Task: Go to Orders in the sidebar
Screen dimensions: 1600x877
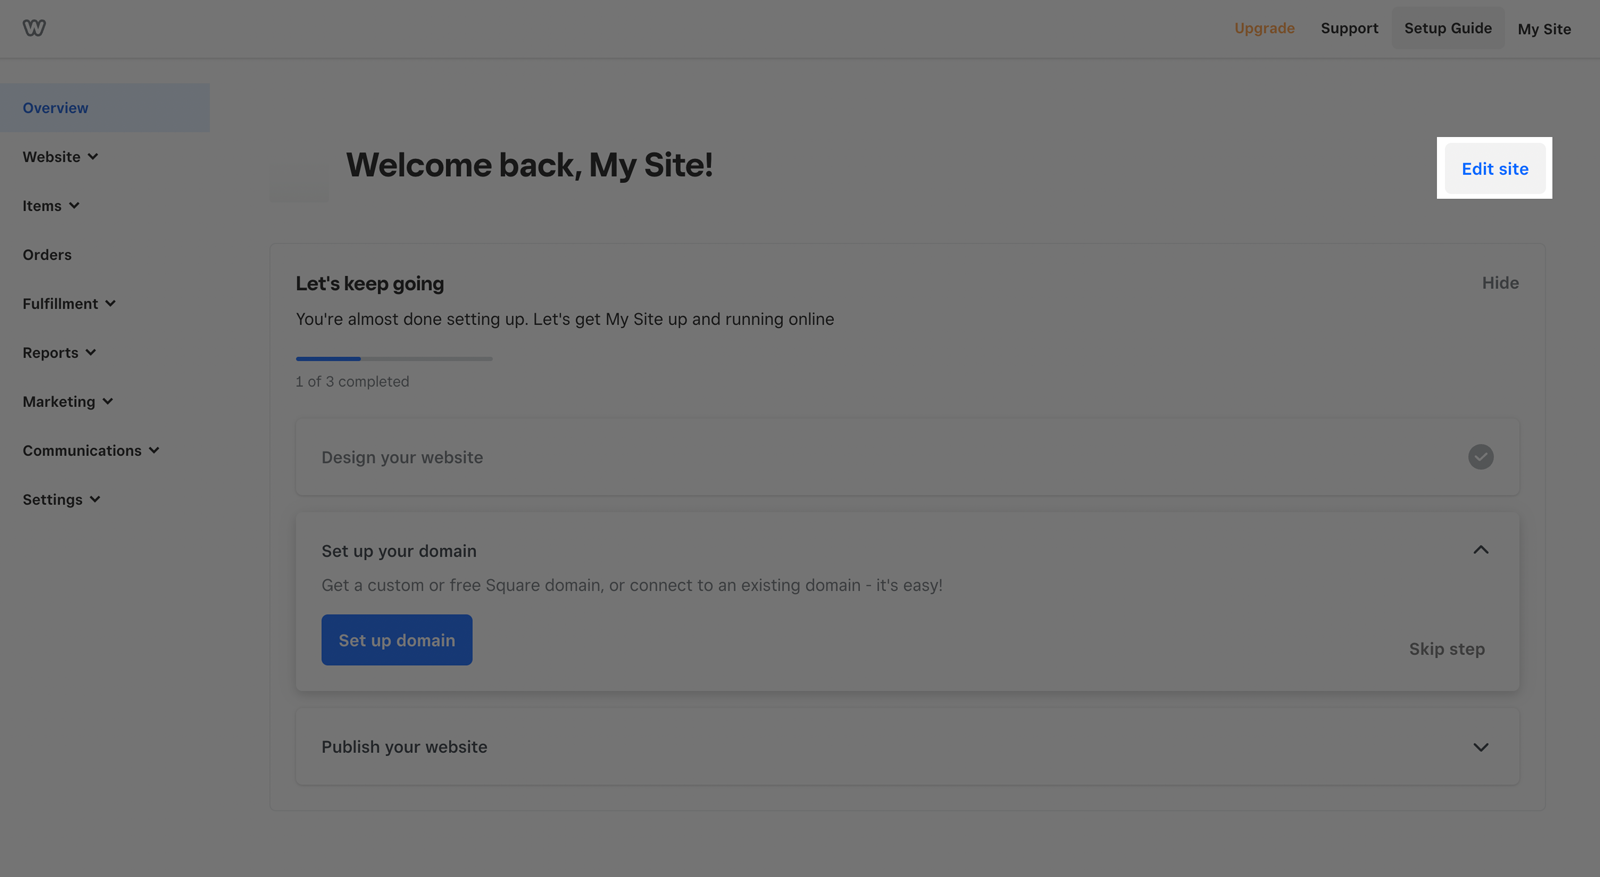Action: pos(47,255)
